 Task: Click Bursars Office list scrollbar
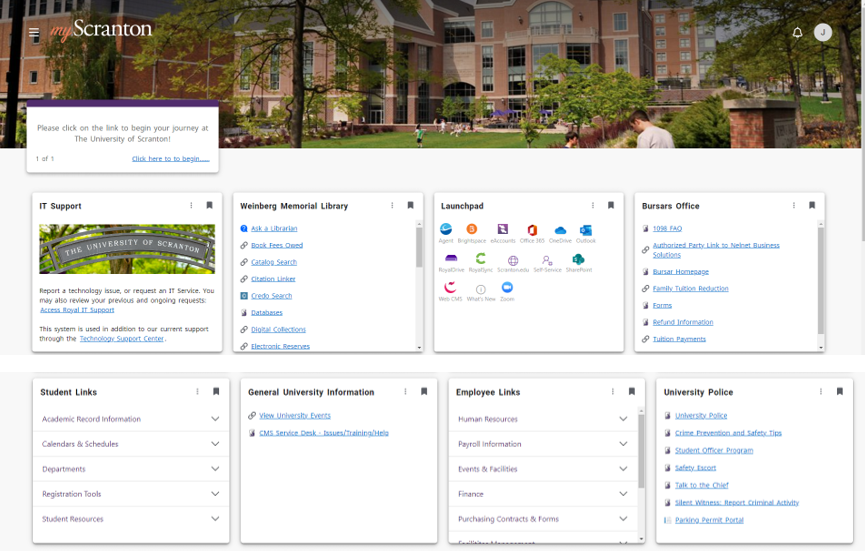point(820,280)
